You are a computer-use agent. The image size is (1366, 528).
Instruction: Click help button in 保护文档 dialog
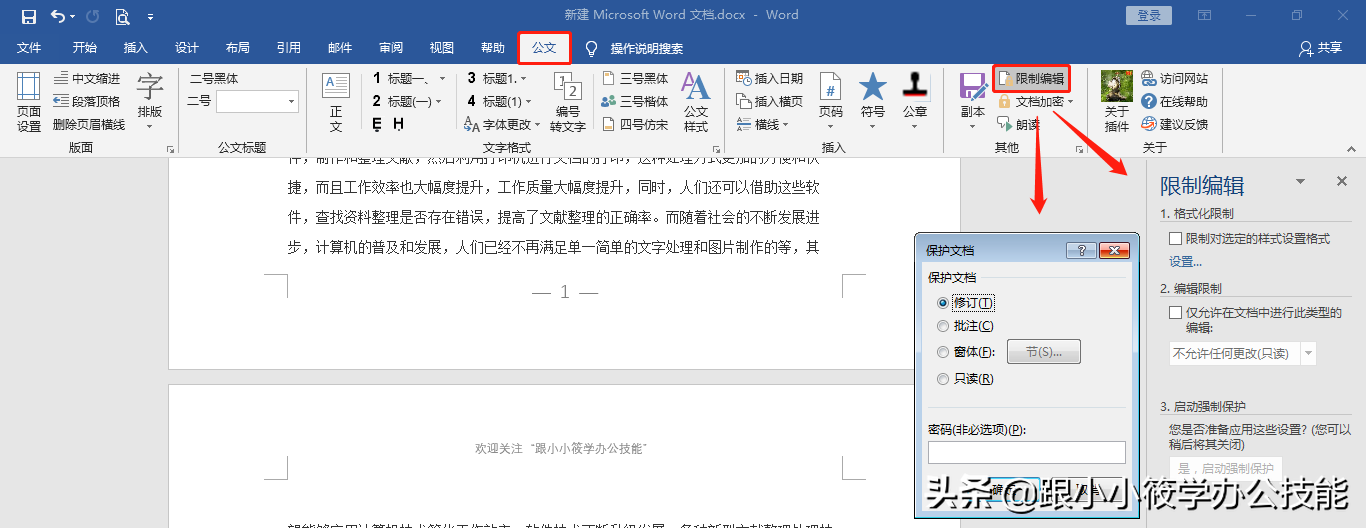coord(1081,250)
